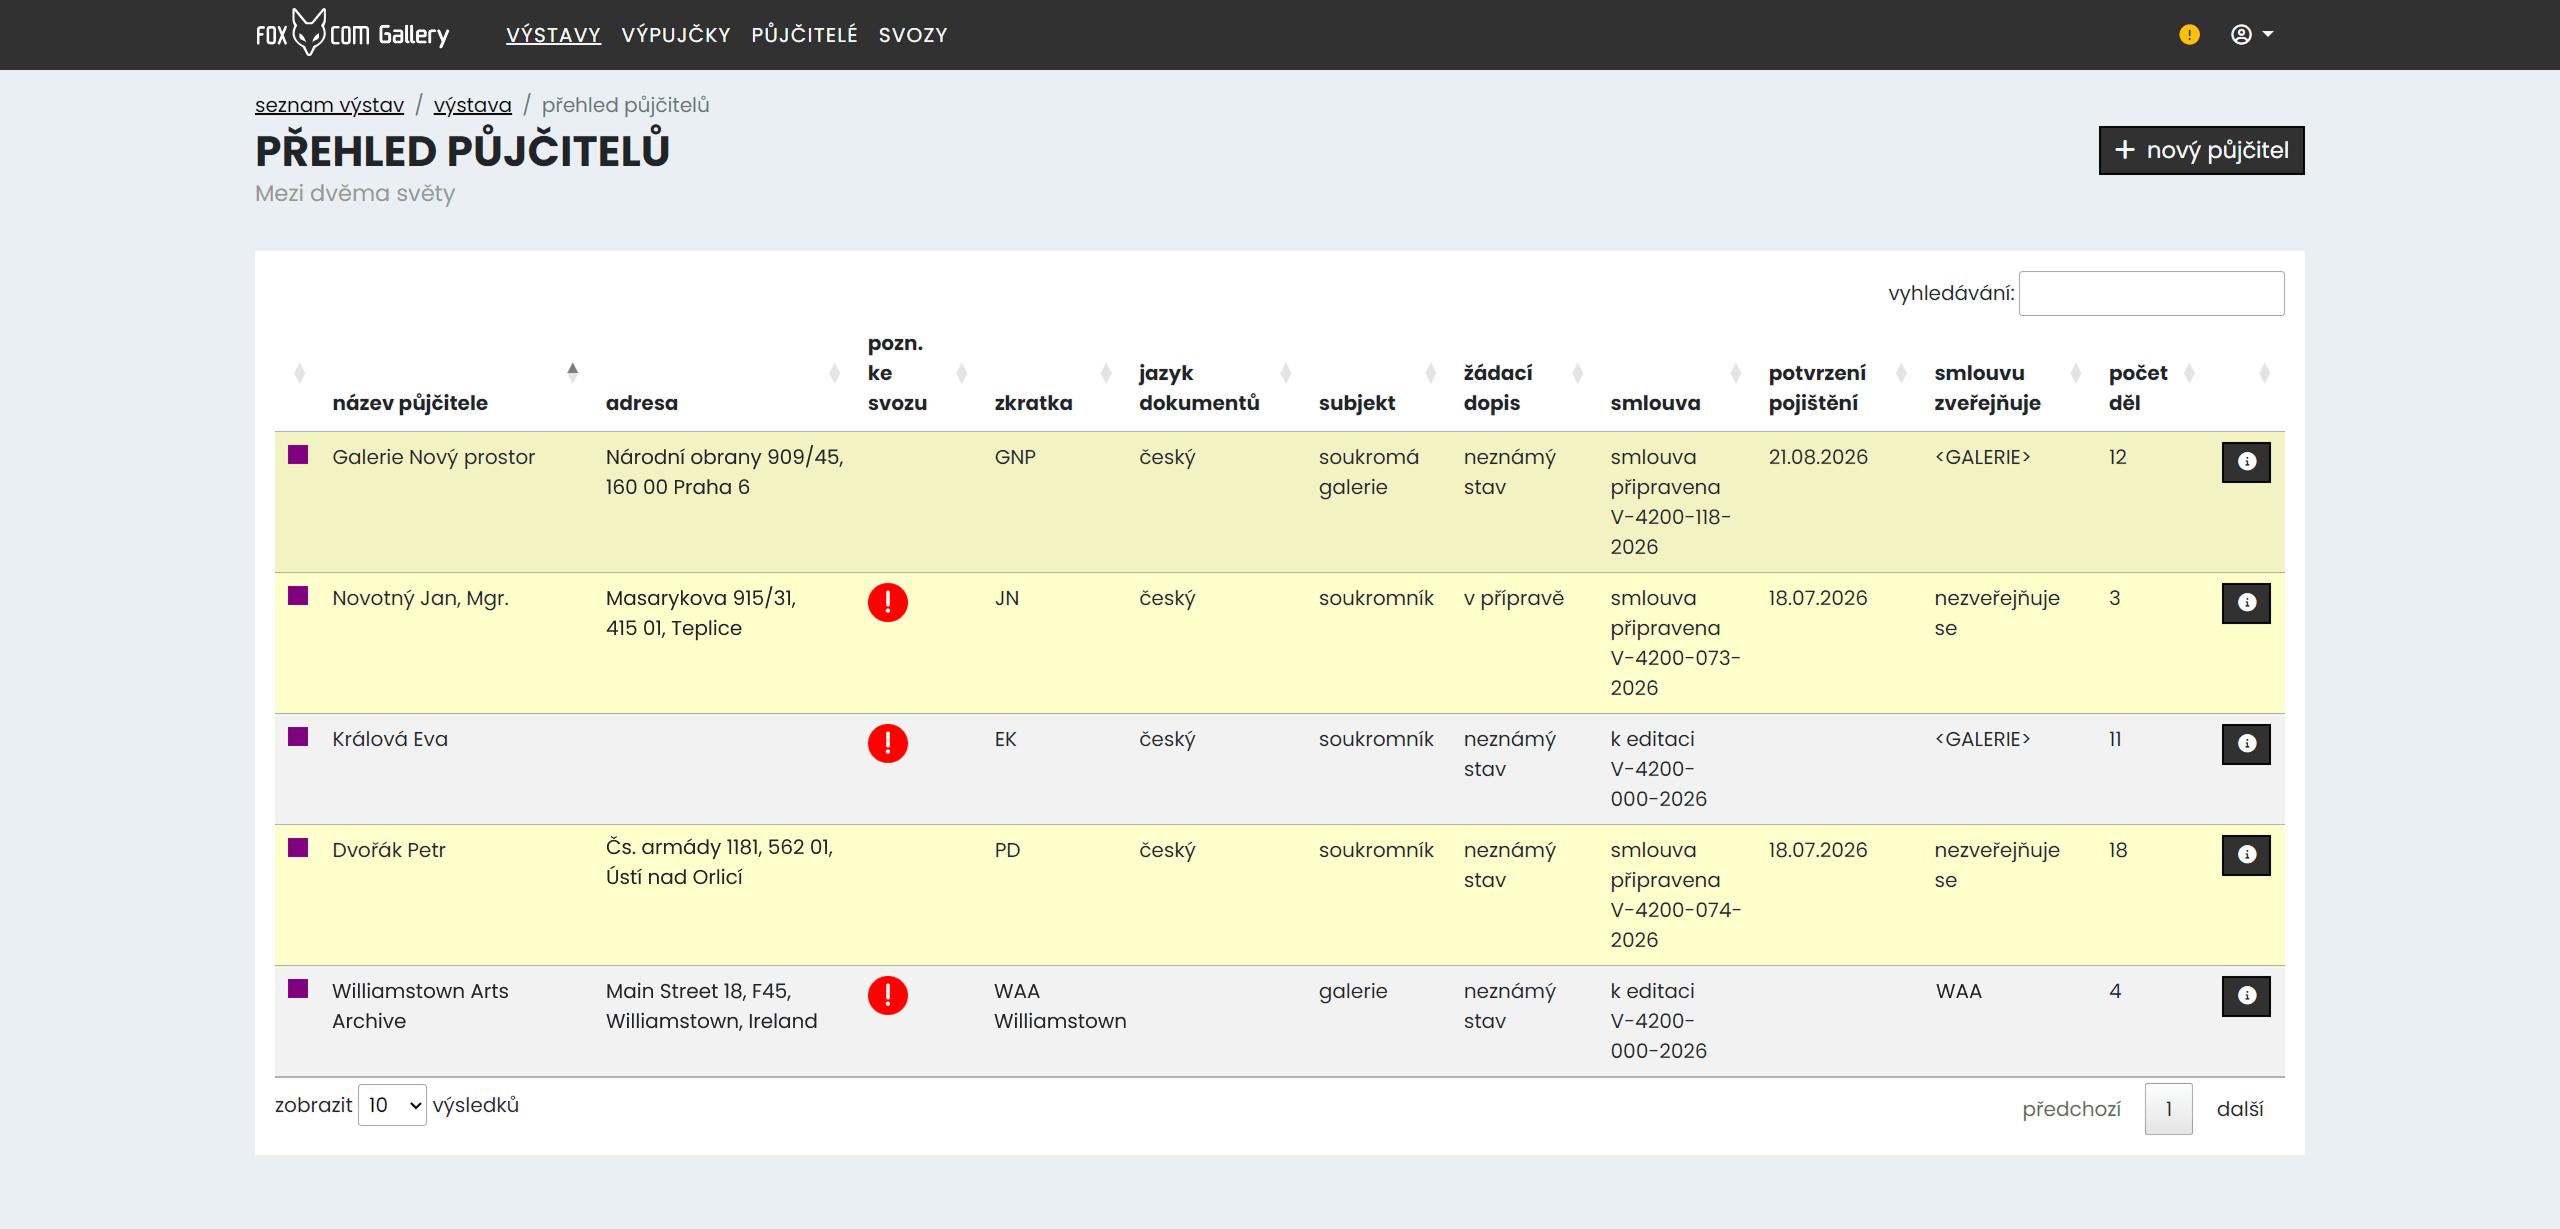Screen dimensions: 2560x1229
Task: Click Foxcom Gallery logo
Action: (x=352, y=34)
